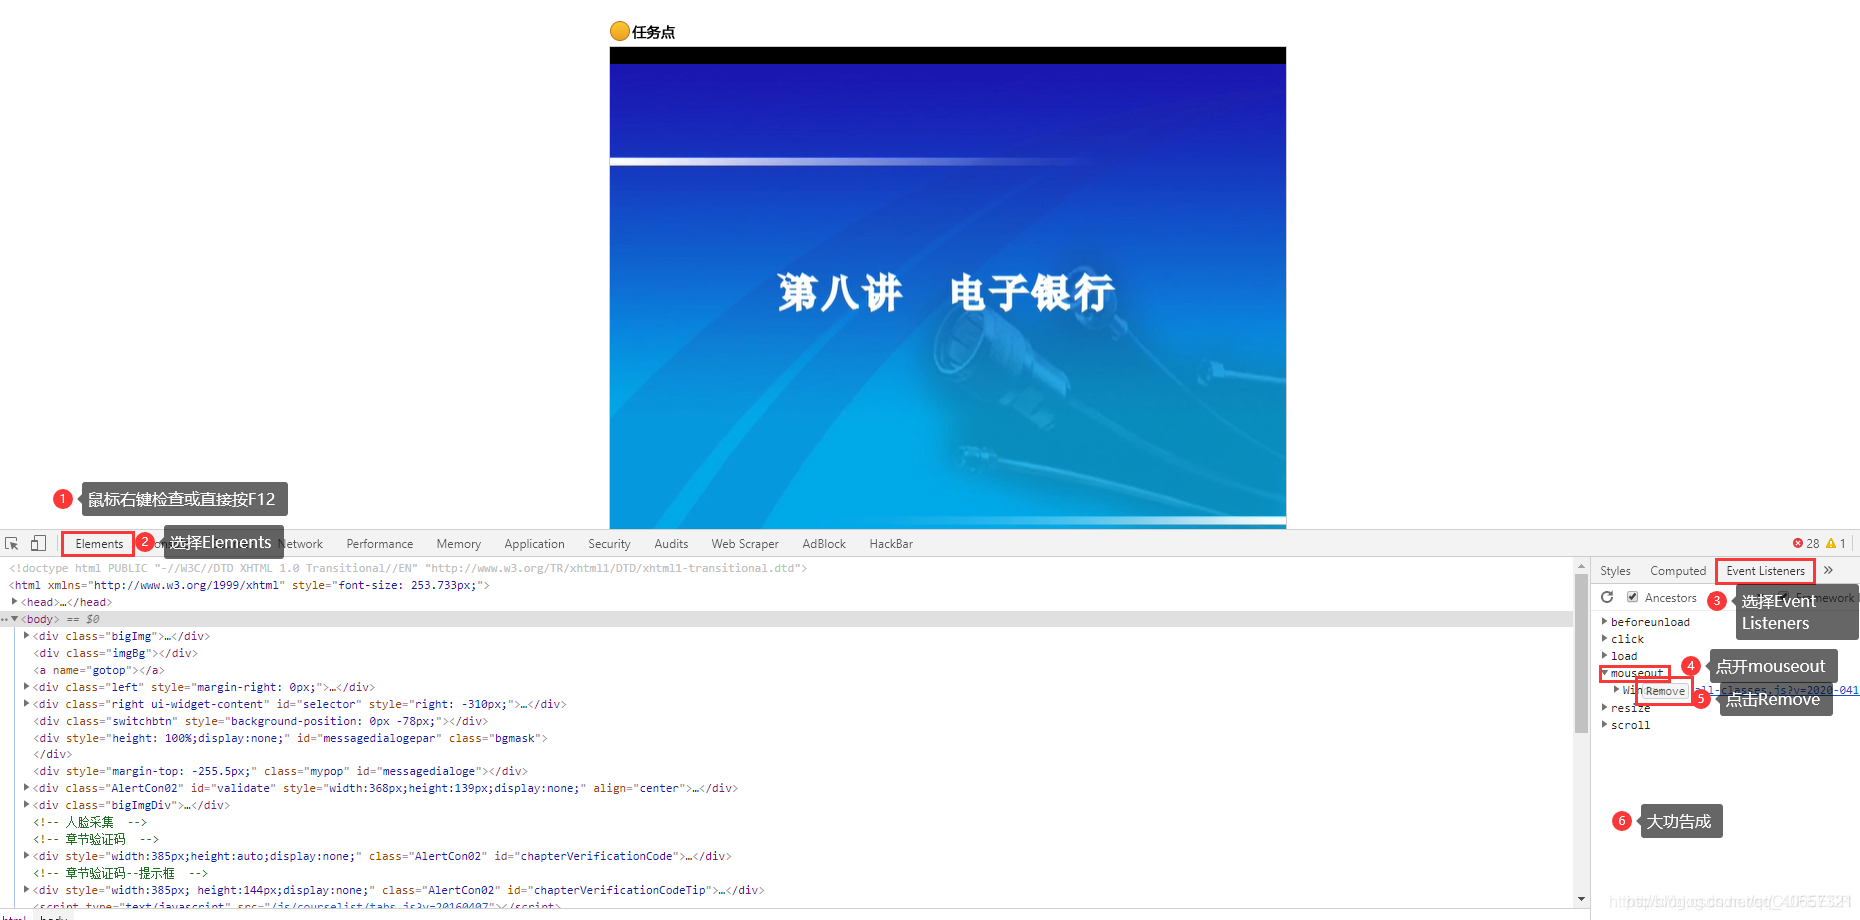Screen dimensions: 1860x920
Task: Open the HackBar tab
Action: 891,544
